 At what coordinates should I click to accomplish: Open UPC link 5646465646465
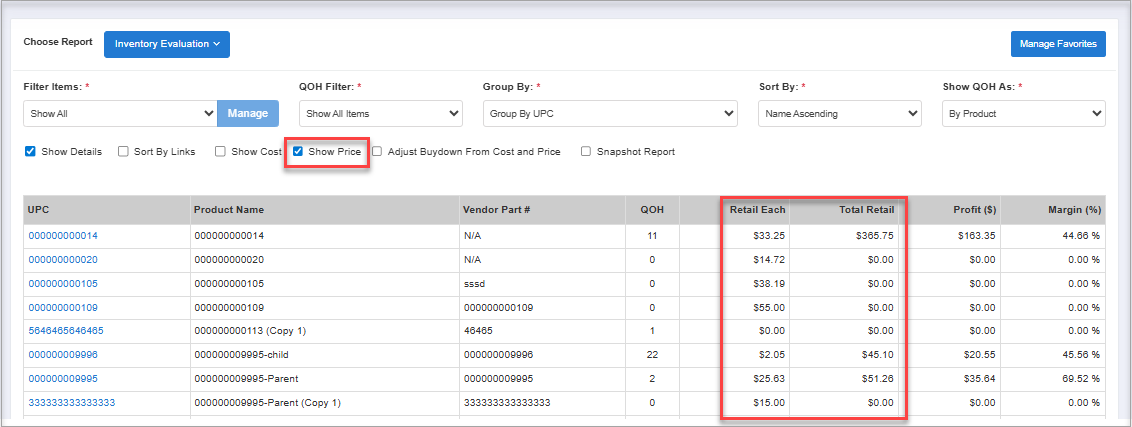(65, 331)
